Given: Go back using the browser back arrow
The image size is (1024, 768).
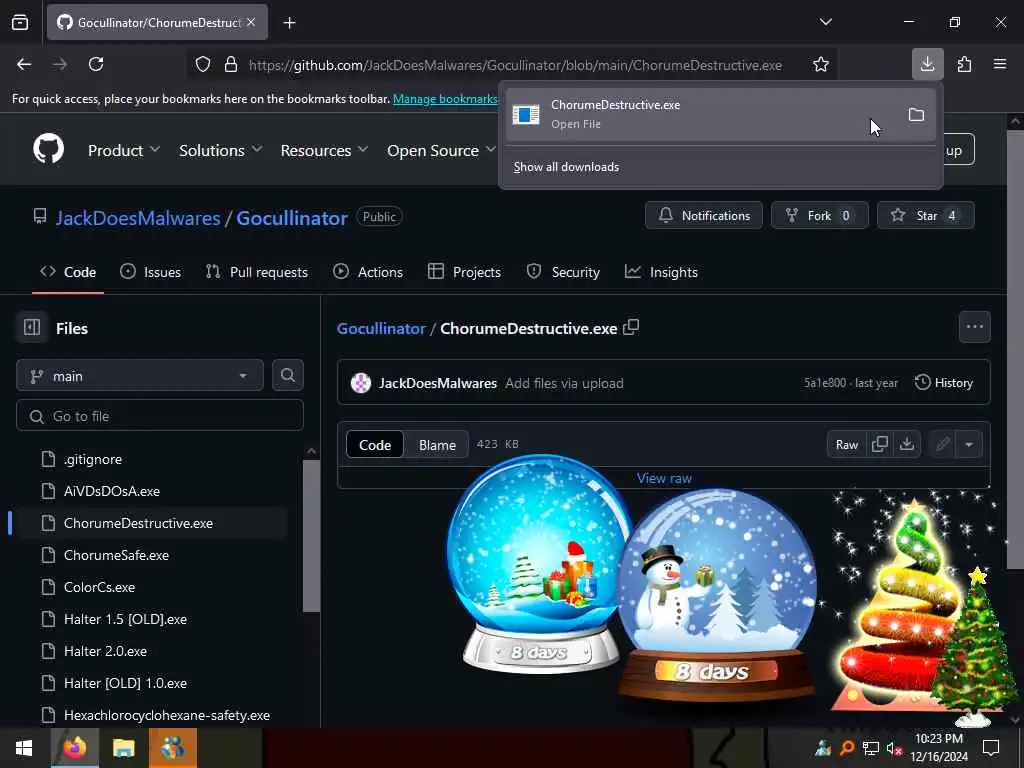Looking at the screenshot, I should pyautogui.click(x=24, y=64).
